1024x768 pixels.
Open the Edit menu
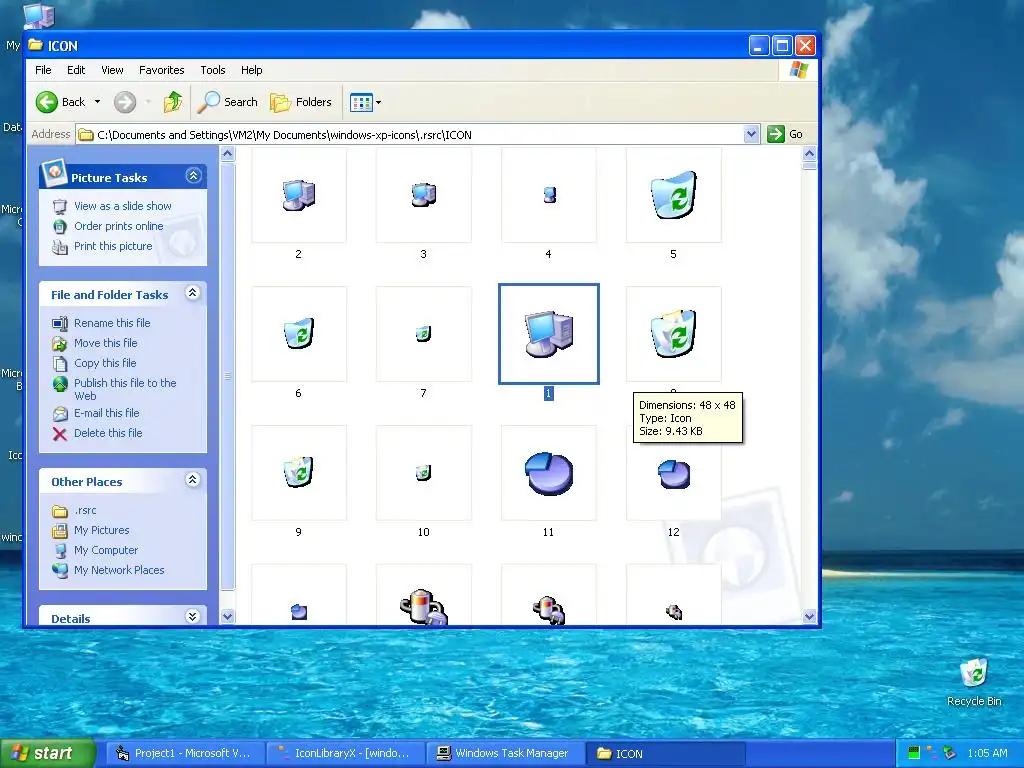[76, 70]
